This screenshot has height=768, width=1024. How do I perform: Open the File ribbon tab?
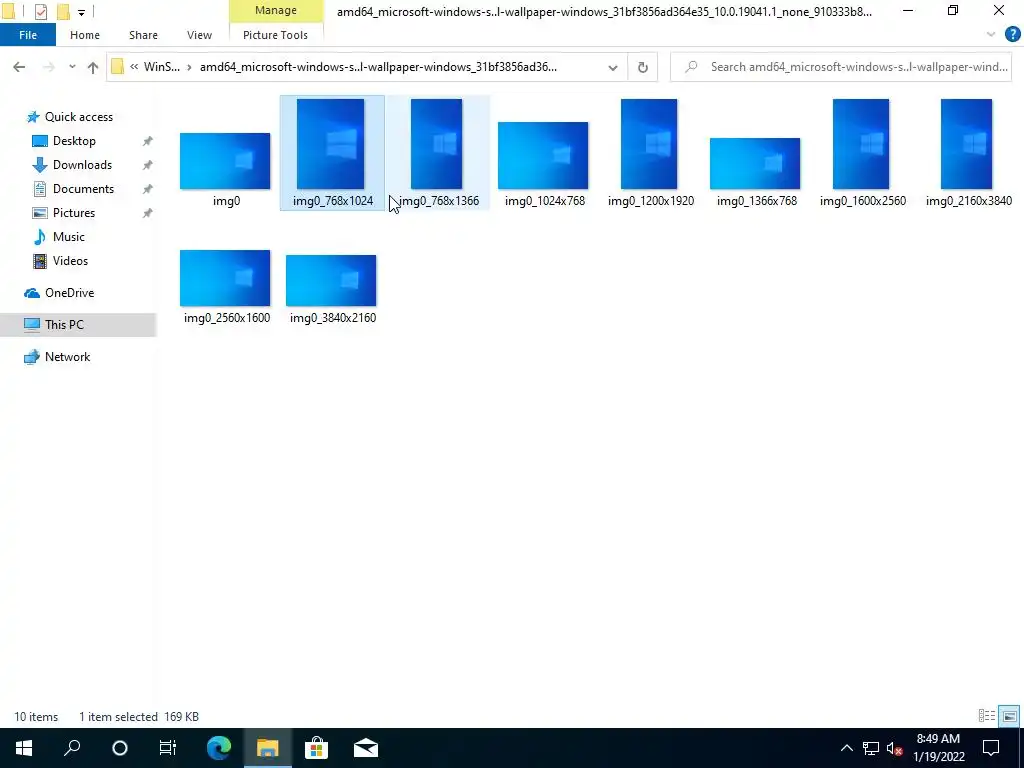tap(28, 35)
